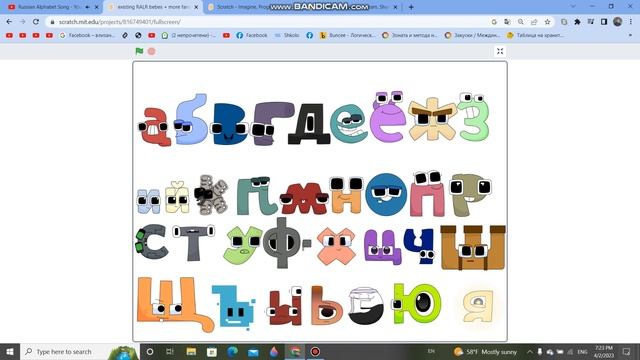Open the (2 непрочетени) bookmark
Image resolution: width=640 pixels, height=360 pixels.
[189, 36]
